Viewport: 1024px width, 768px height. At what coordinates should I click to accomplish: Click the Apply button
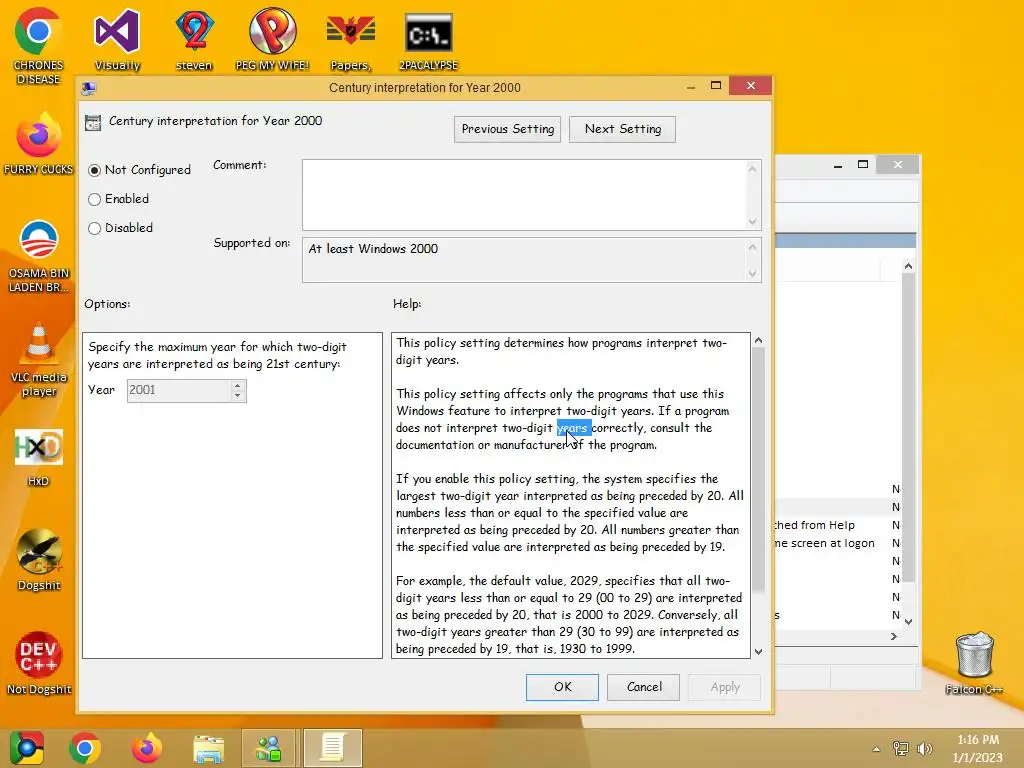(x=725, y=687)
